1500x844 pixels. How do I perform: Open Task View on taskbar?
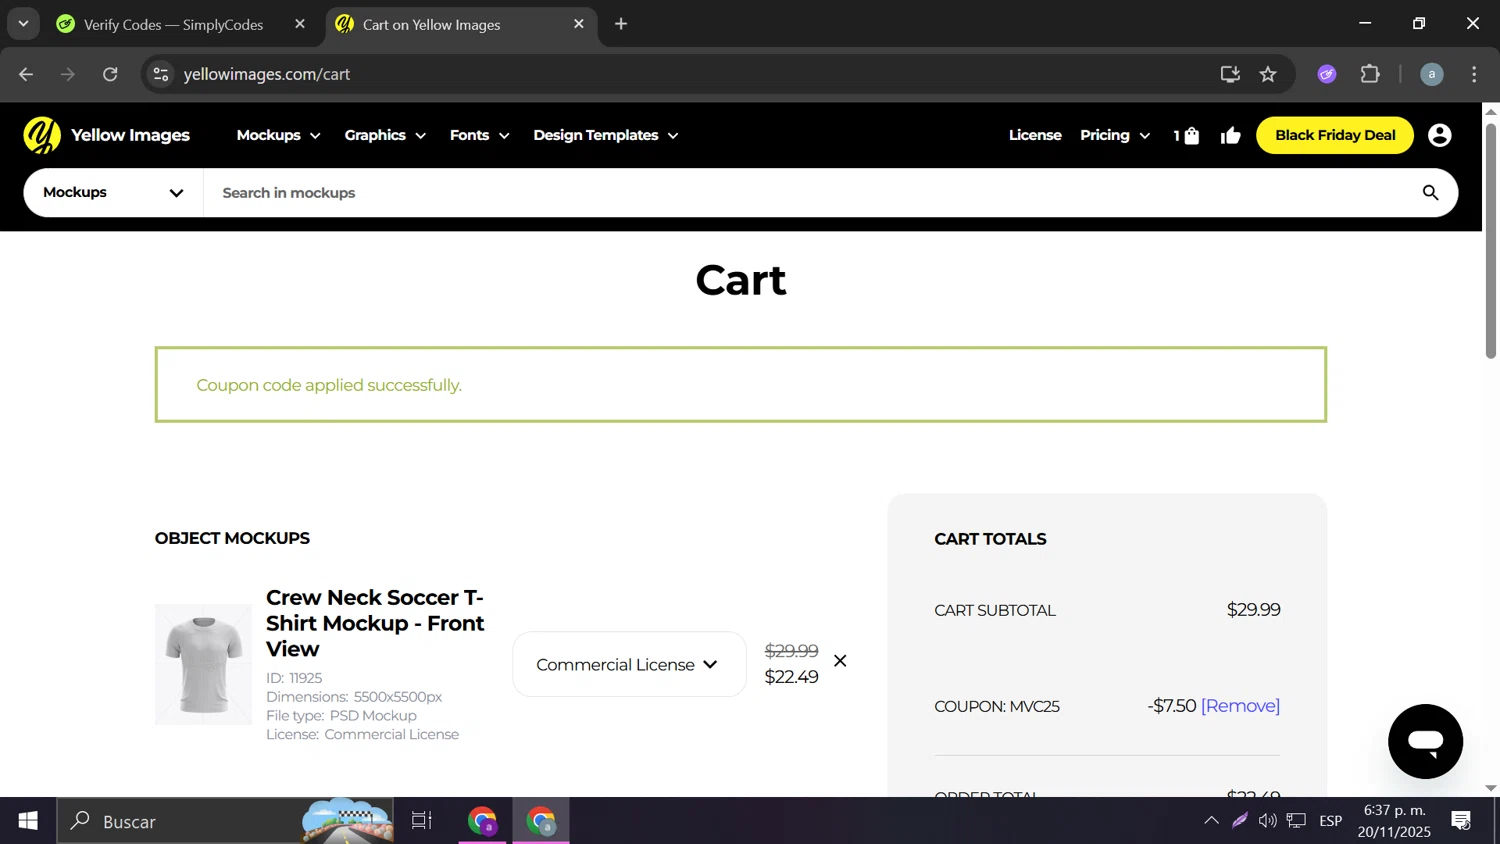tap(421, 821)
